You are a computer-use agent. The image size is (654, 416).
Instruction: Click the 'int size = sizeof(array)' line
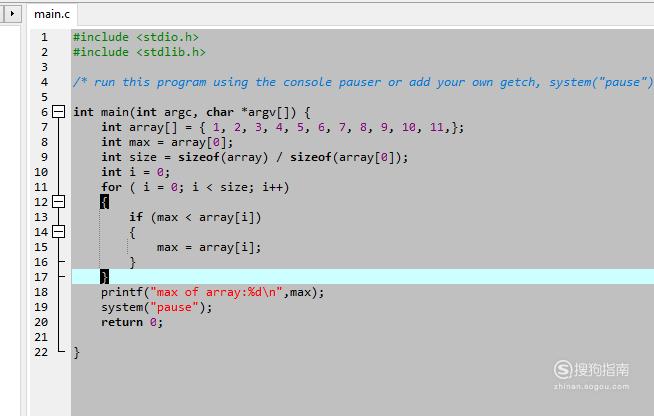click(x=254, y=157)
